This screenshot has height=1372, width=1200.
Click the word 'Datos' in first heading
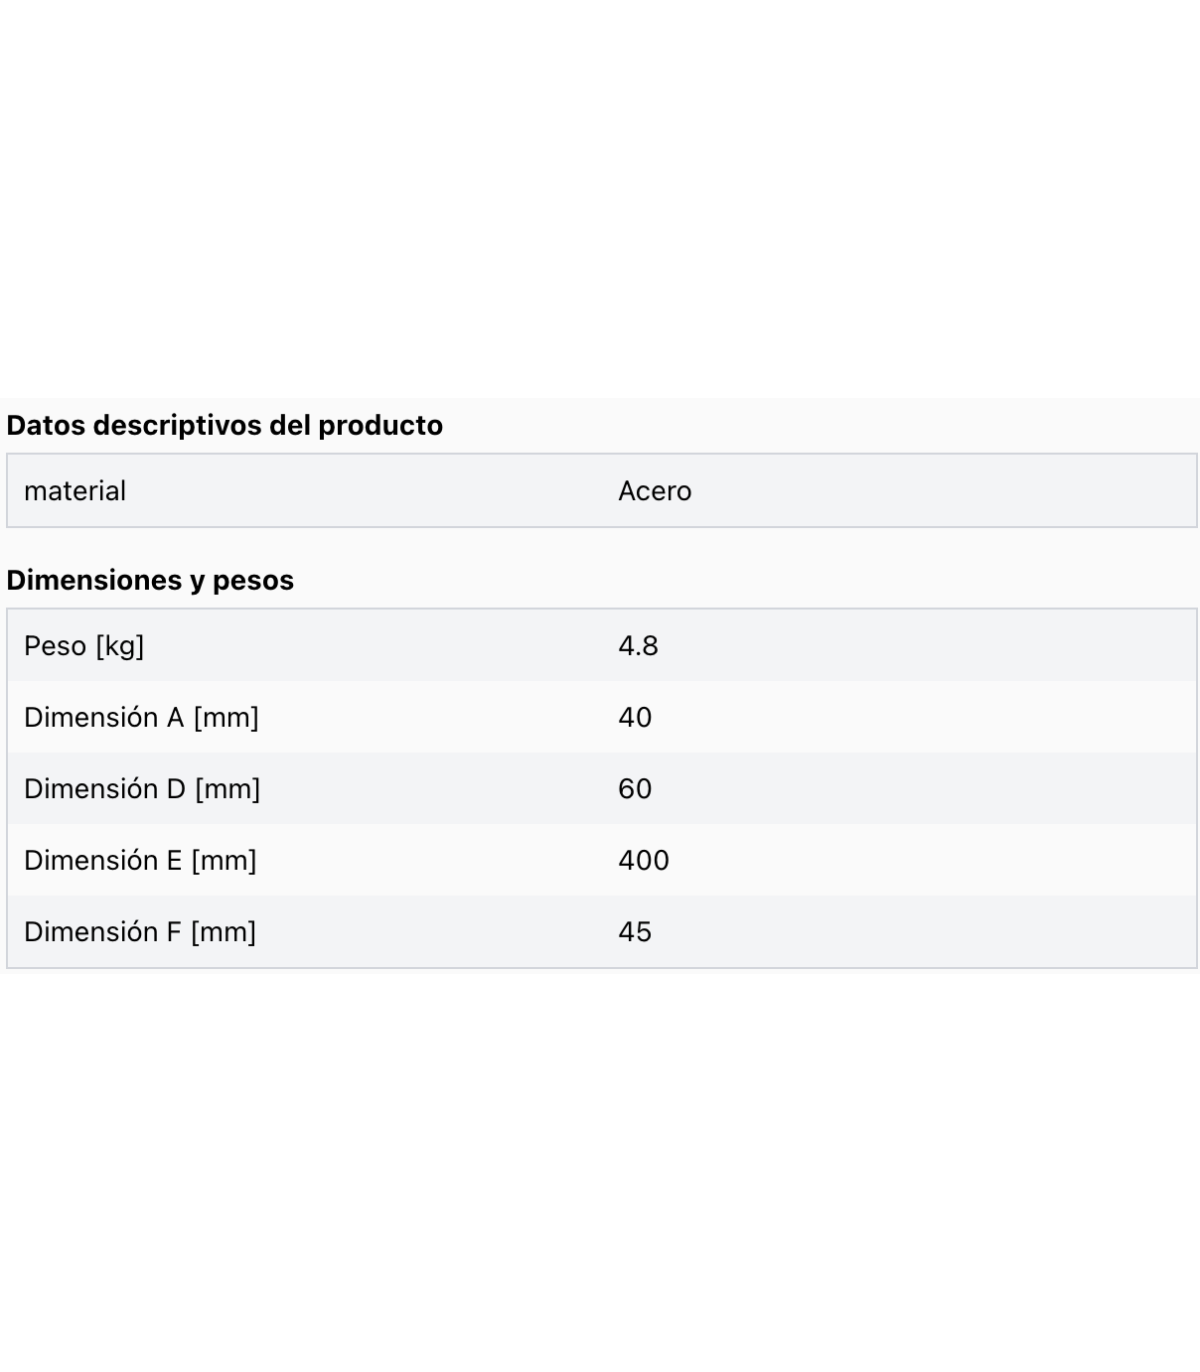46,425
